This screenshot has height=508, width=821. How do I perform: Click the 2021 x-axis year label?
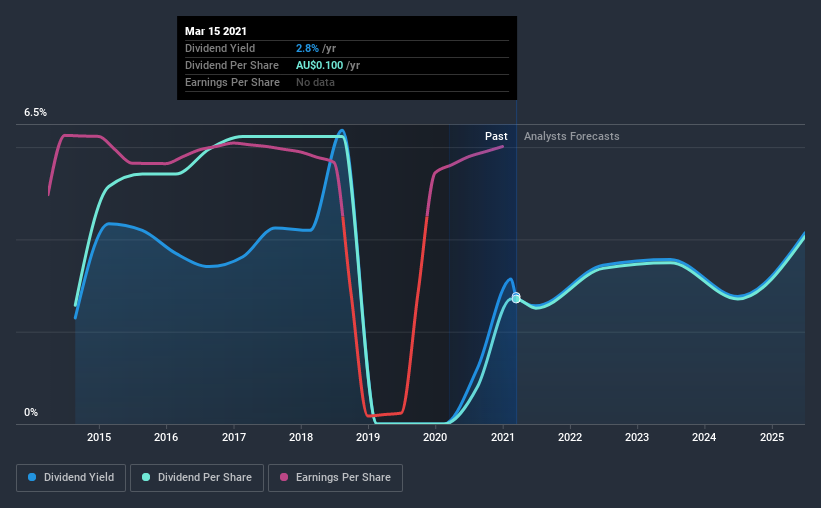pos(503,437)
